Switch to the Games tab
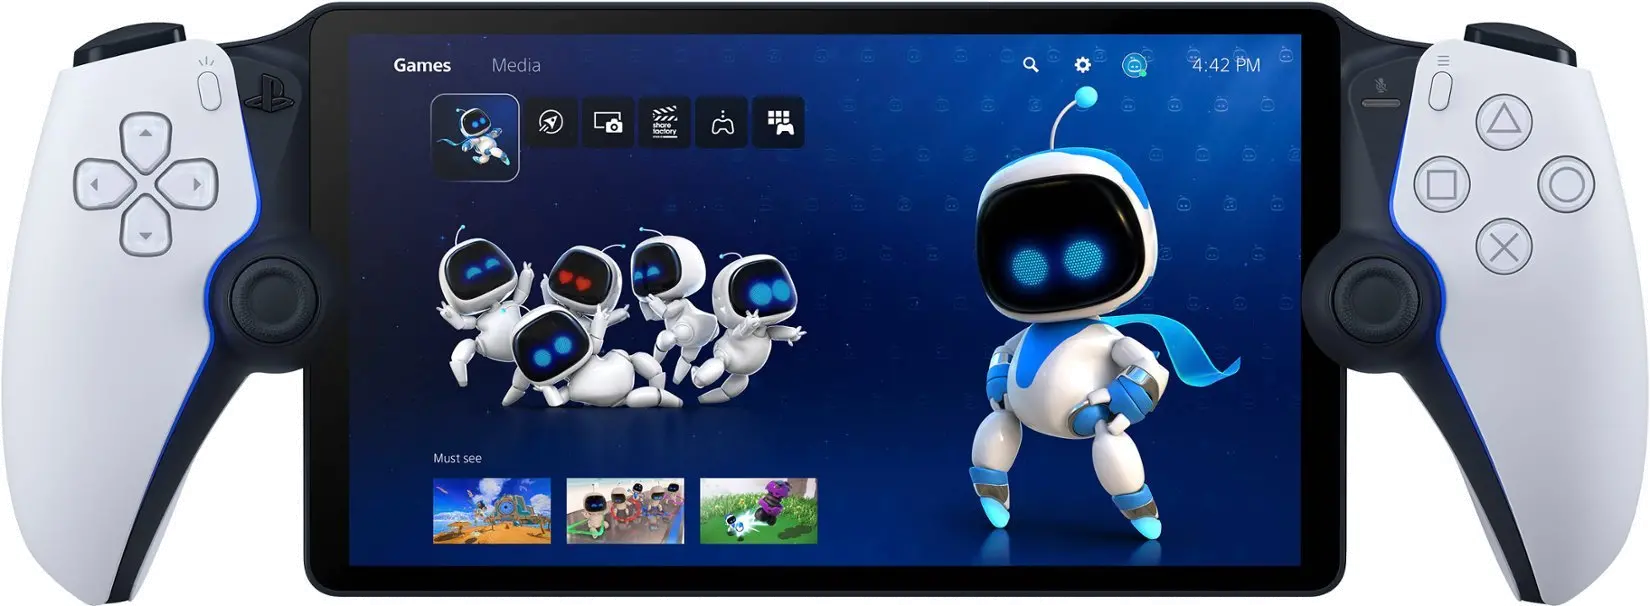This screenshot has height=606, width=1650. click(422, 65)
